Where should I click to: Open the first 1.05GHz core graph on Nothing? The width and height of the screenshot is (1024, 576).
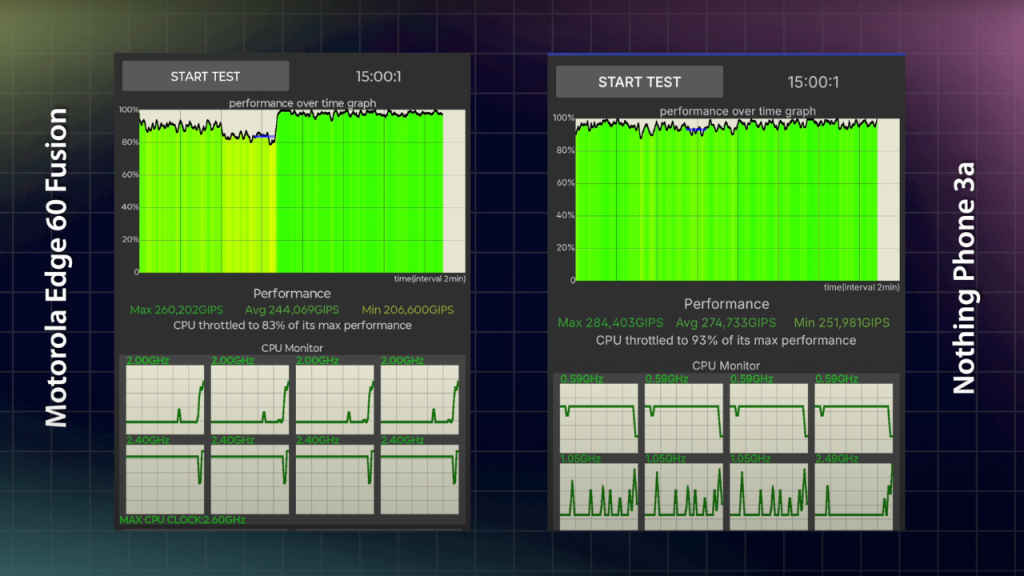tap(599, 496)
